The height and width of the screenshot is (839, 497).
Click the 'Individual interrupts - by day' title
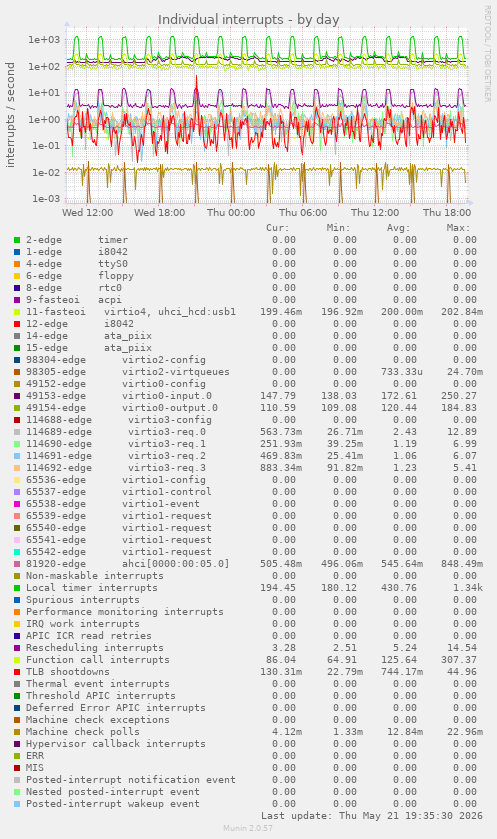[x=249, y=20]
